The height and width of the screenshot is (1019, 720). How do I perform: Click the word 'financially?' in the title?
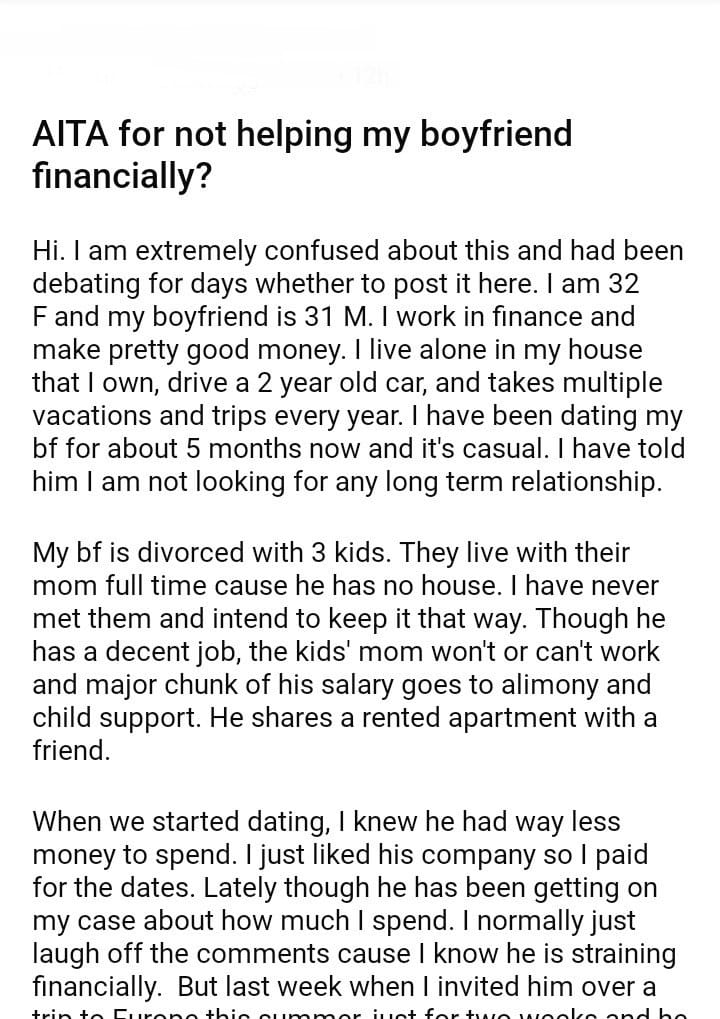pyautogui.click(x=122, y=176)
